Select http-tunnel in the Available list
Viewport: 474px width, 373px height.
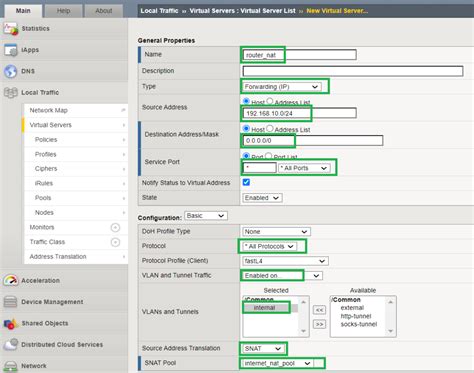pyautogui.click(x=356, y=316)
